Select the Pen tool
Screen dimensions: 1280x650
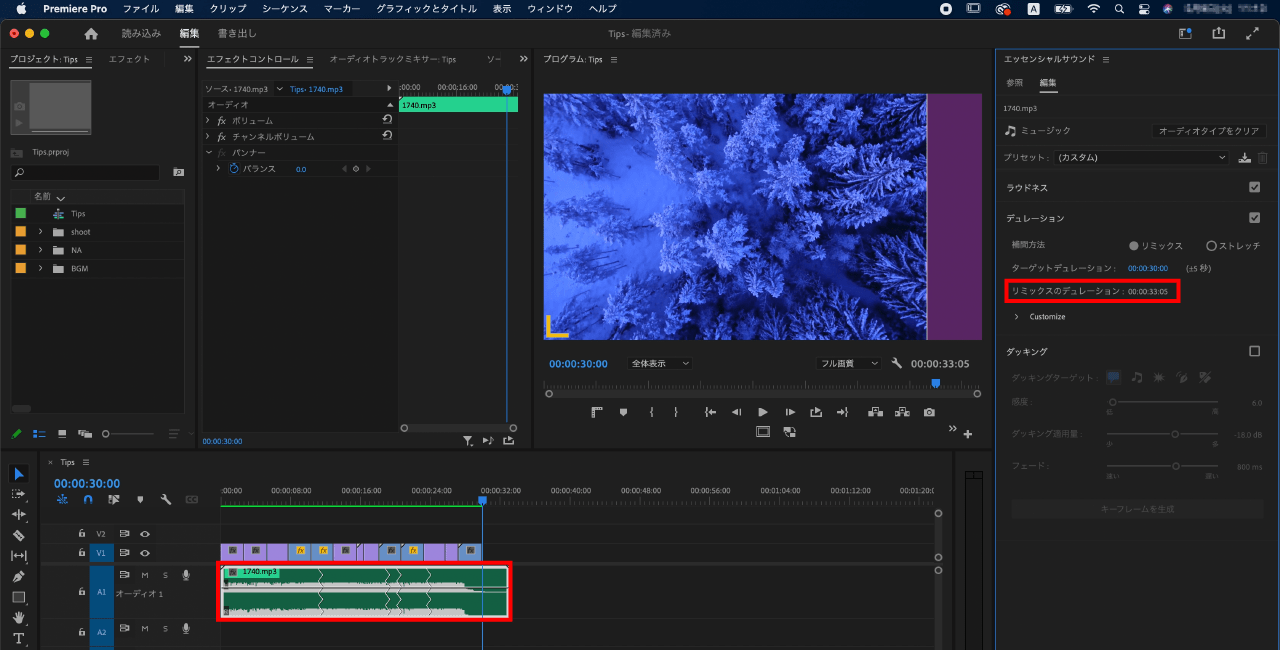pos(19,577)
